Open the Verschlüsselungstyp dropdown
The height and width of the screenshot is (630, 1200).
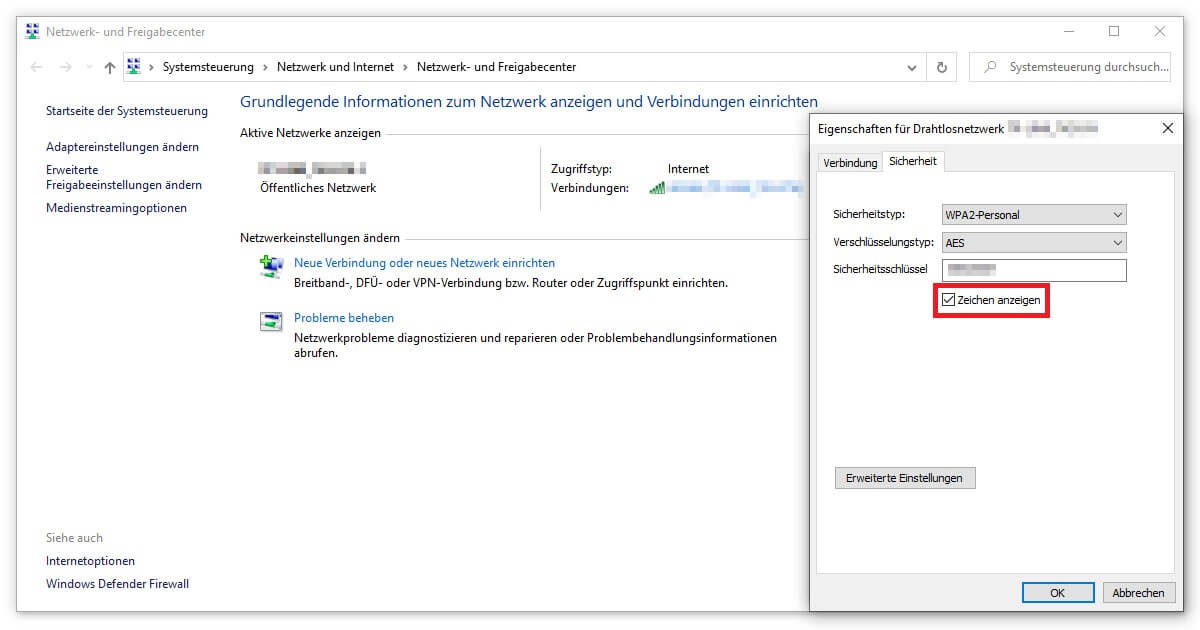point(1034,242)
